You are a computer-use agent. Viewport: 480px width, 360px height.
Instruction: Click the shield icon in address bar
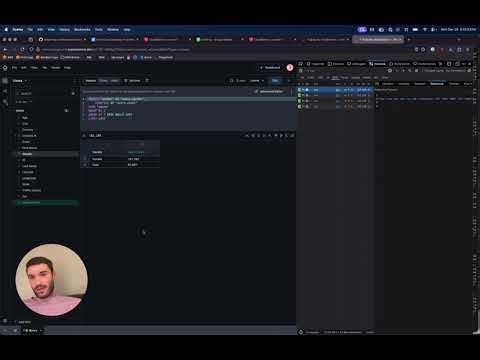click(x=31, y=49)
